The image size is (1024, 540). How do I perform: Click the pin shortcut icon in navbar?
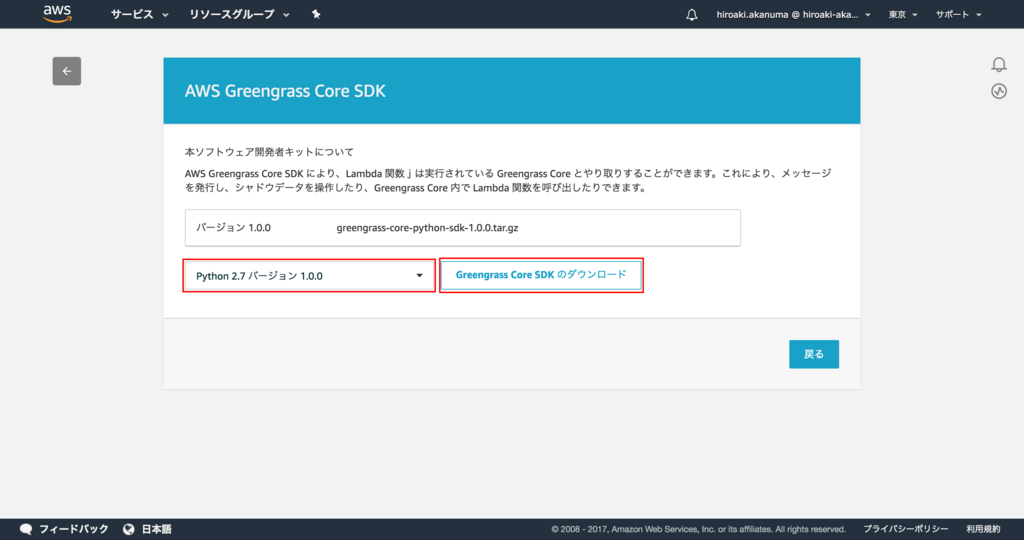[316, 14]
